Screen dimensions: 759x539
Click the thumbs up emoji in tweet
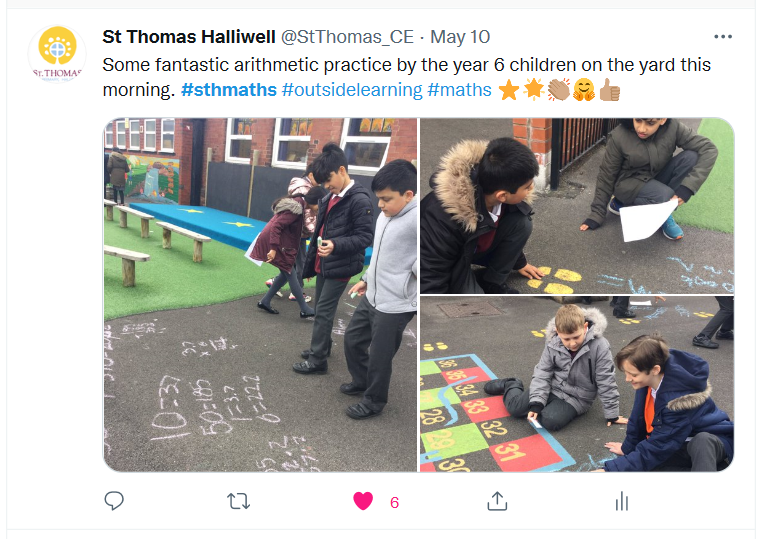tap(609, 90)
